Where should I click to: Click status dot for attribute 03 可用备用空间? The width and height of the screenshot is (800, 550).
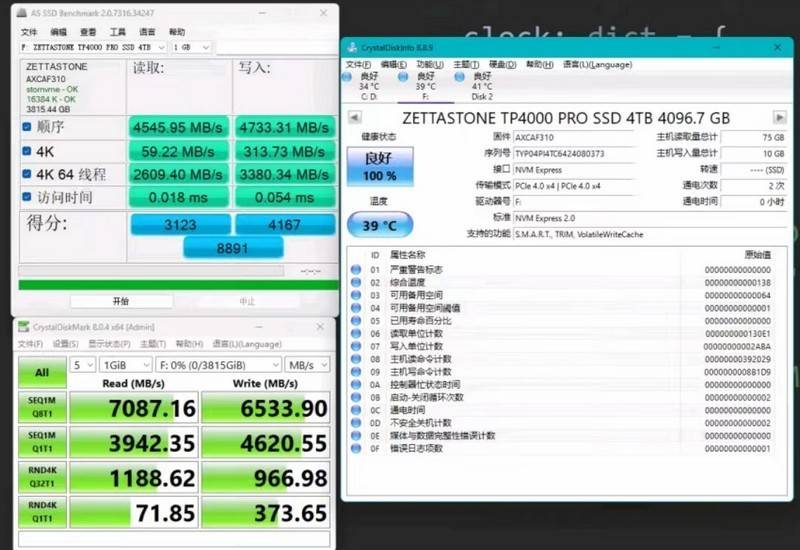[356, 295]
